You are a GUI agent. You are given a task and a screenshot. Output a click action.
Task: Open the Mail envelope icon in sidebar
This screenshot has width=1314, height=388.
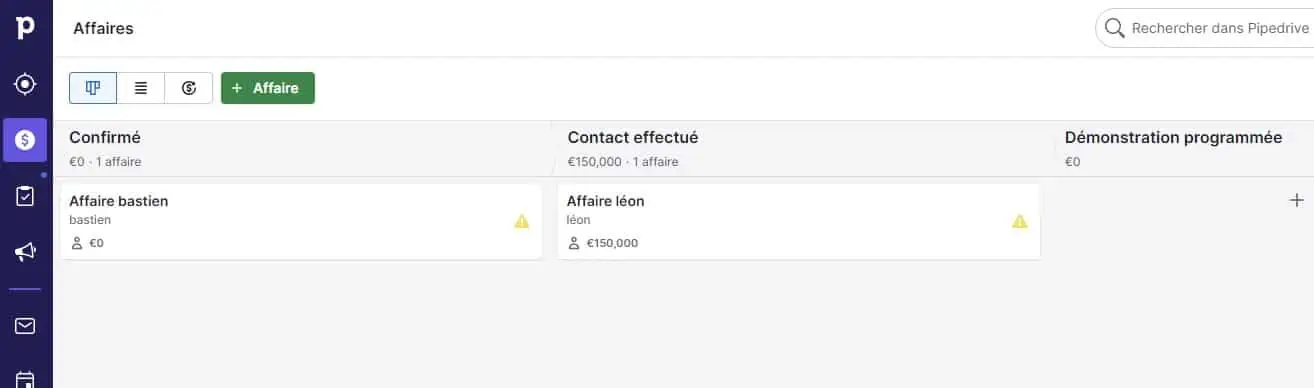point(25,326)
